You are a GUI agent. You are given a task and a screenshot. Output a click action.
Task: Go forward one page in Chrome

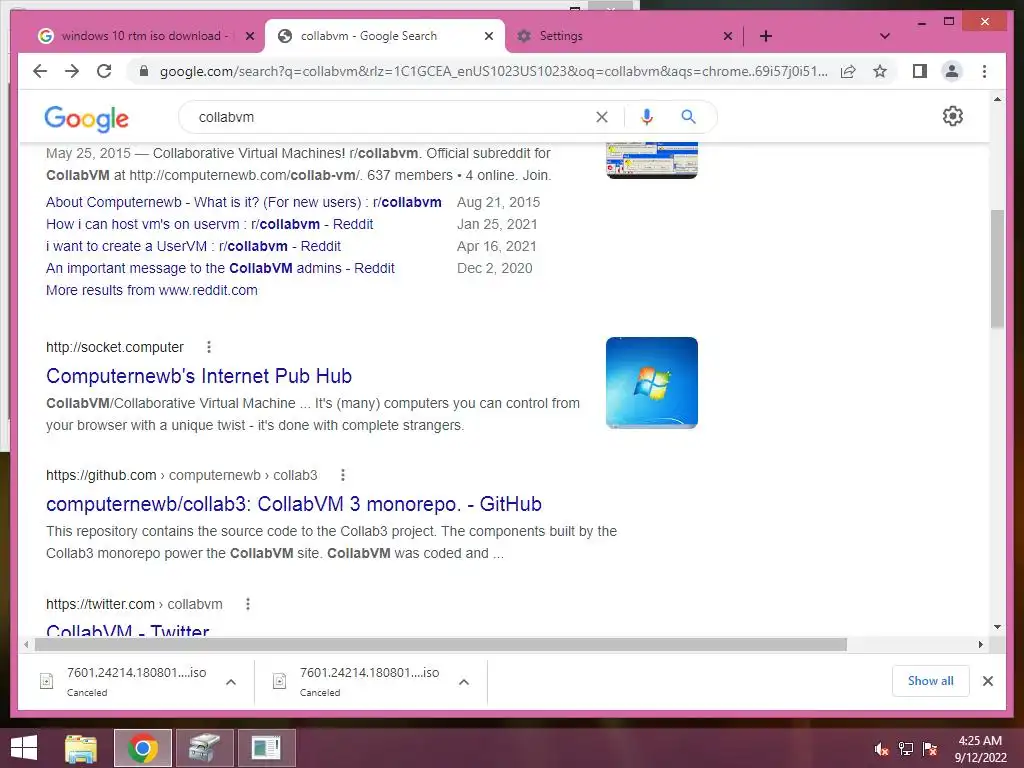[x=72, y=71]
